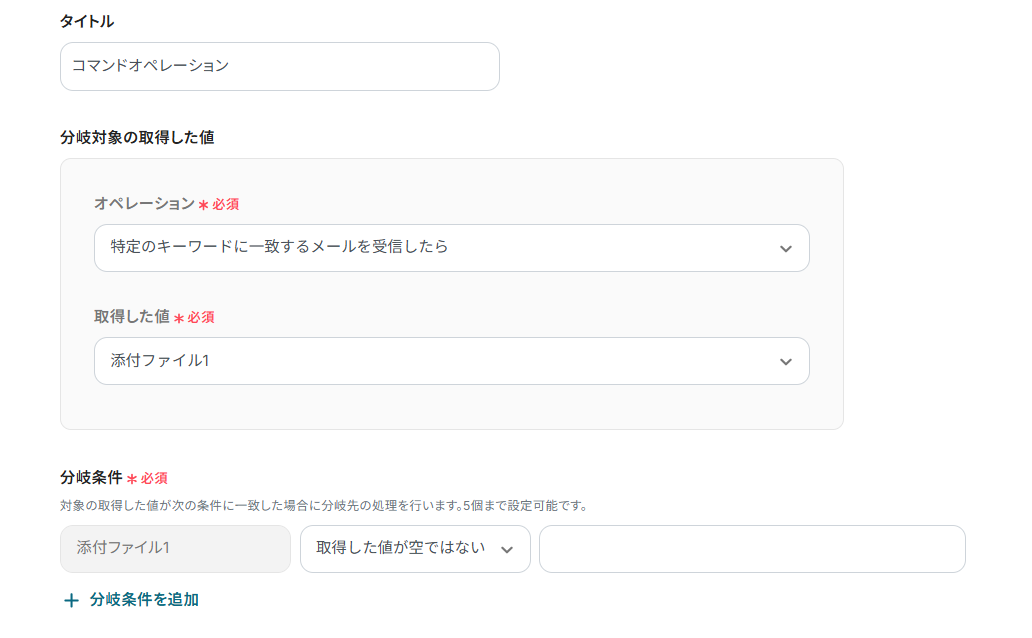Click the chevron arrow in the 取得した値 dropdown
Screen dimensions: 1032x638
(x=785, y=362)
